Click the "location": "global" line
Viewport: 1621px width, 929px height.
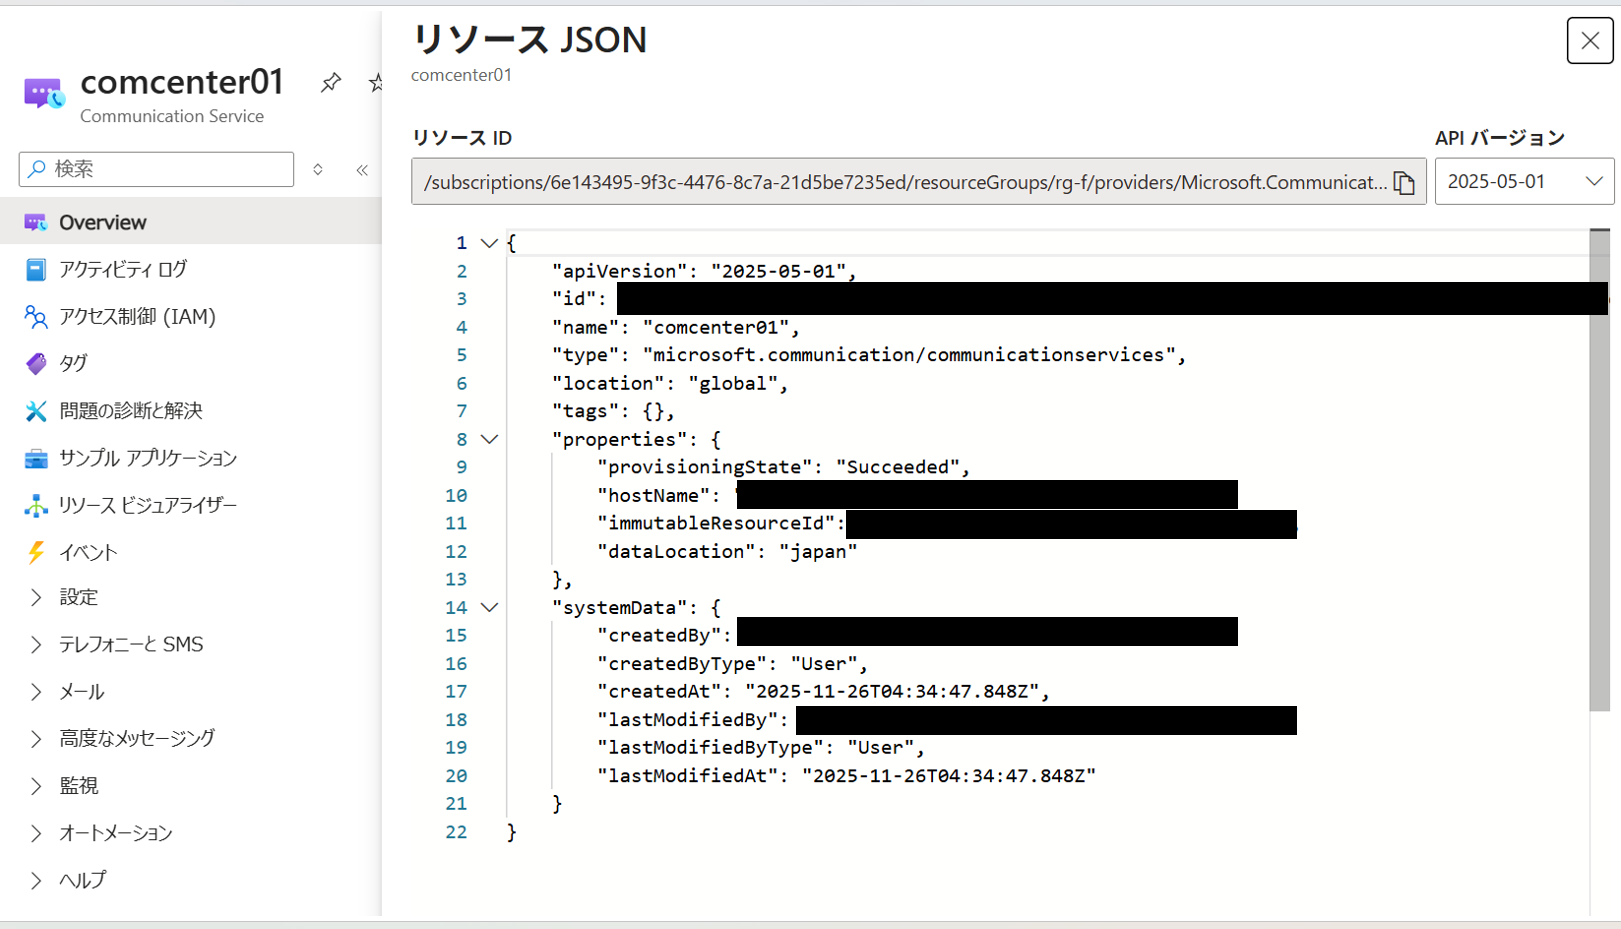pyautogui.click(x=670, y=383)
